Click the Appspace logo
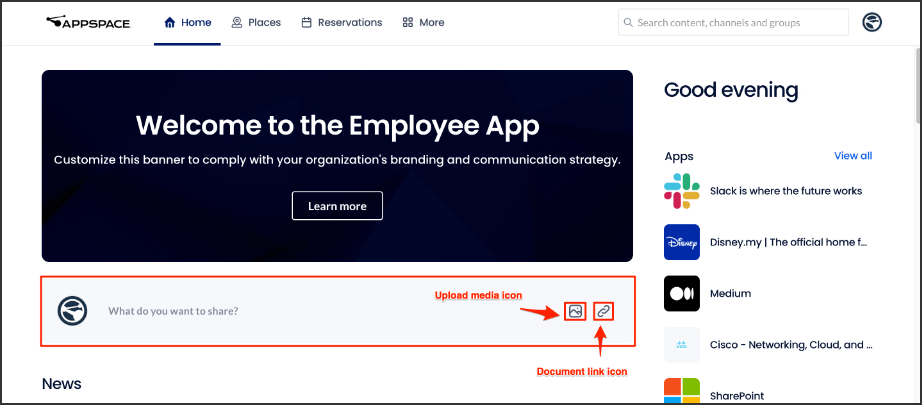Viewport: 922px width, 405px height. [88, 22]
